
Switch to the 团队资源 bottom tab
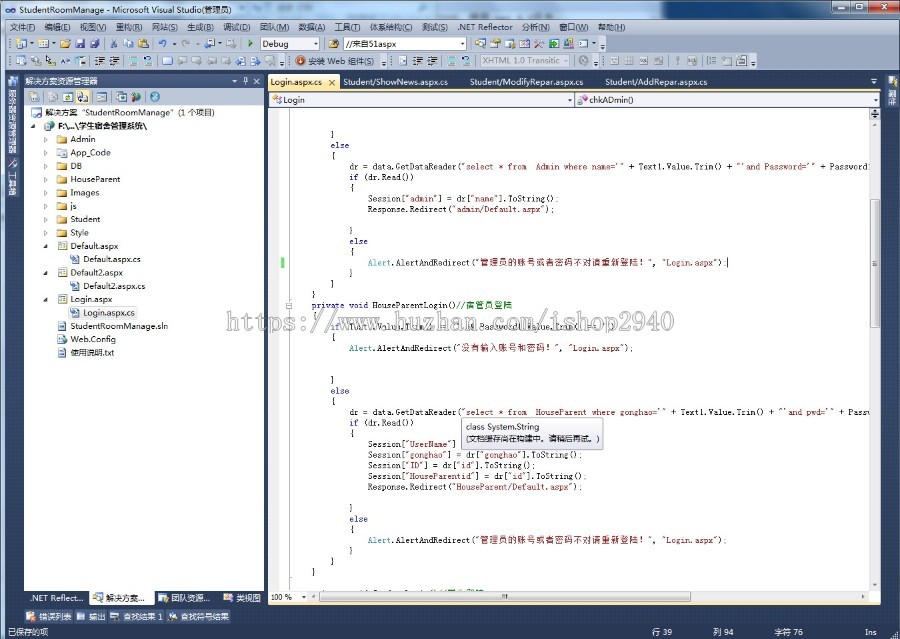[x=184, y=598]
